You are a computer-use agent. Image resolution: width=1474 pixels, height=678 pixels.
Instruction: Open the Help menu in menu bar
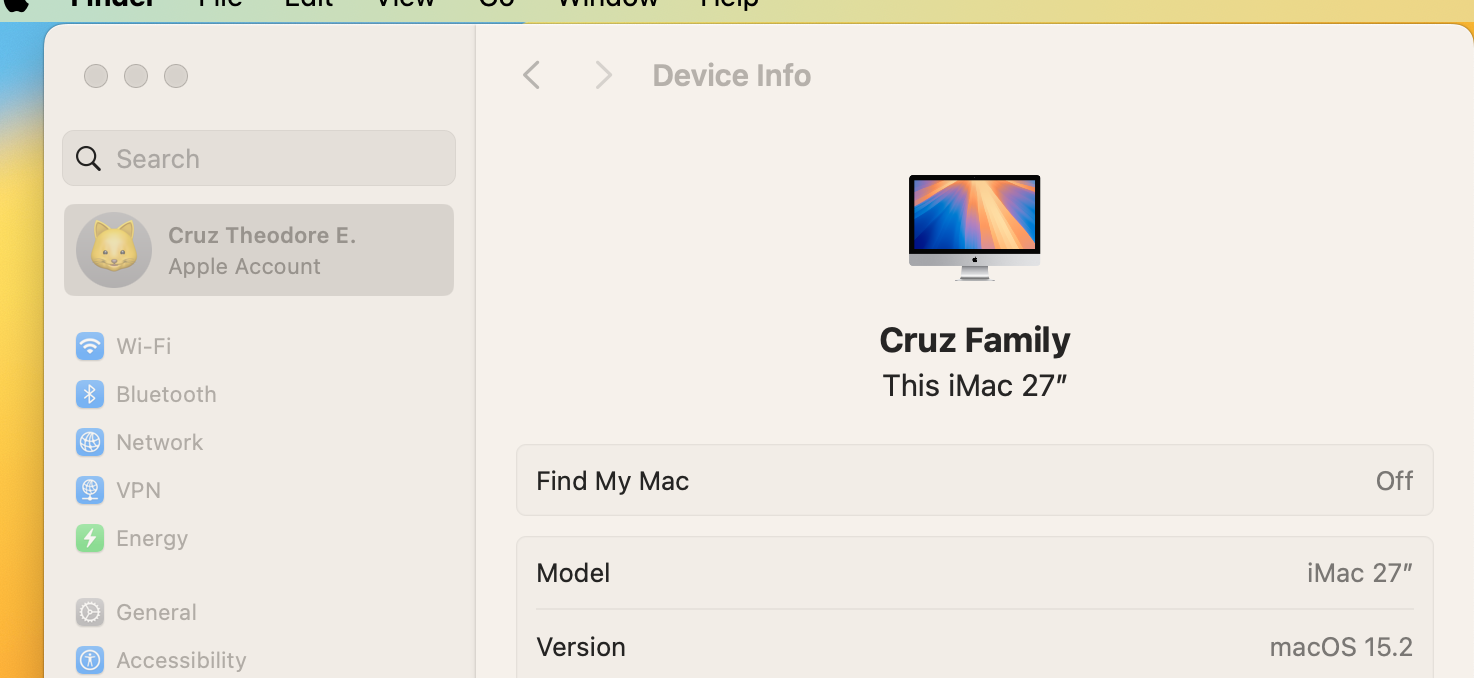pos(729,3)
